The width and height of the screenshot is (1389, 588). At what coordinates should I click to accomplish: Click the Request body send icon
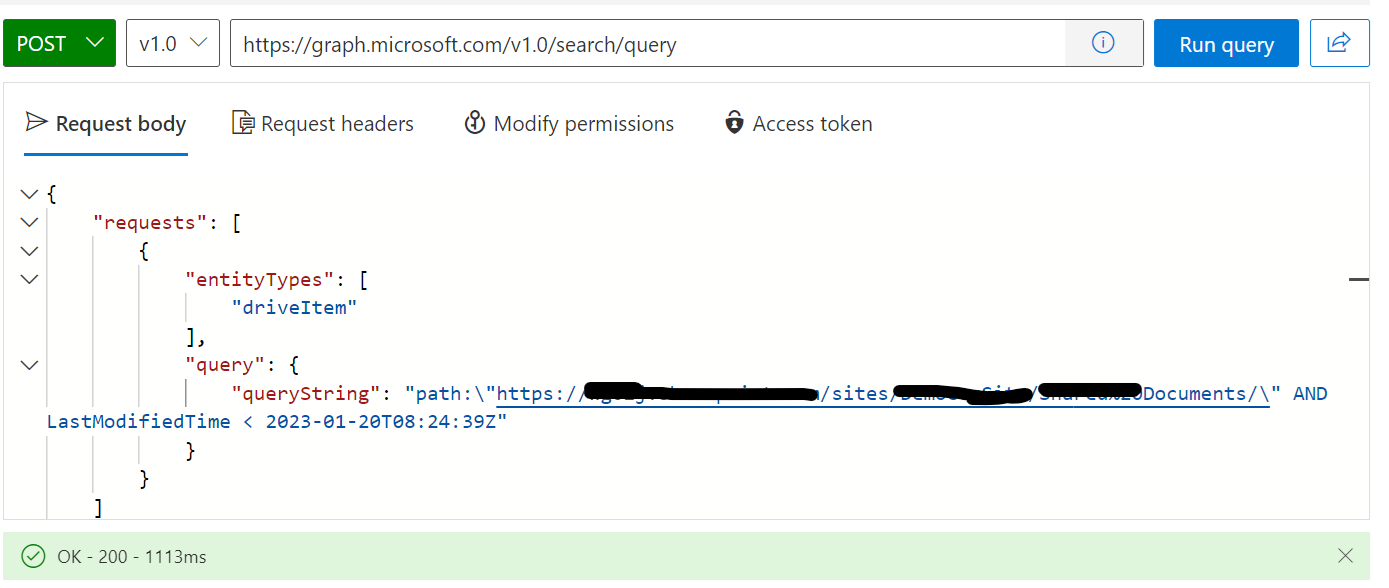tap(36, 122)
